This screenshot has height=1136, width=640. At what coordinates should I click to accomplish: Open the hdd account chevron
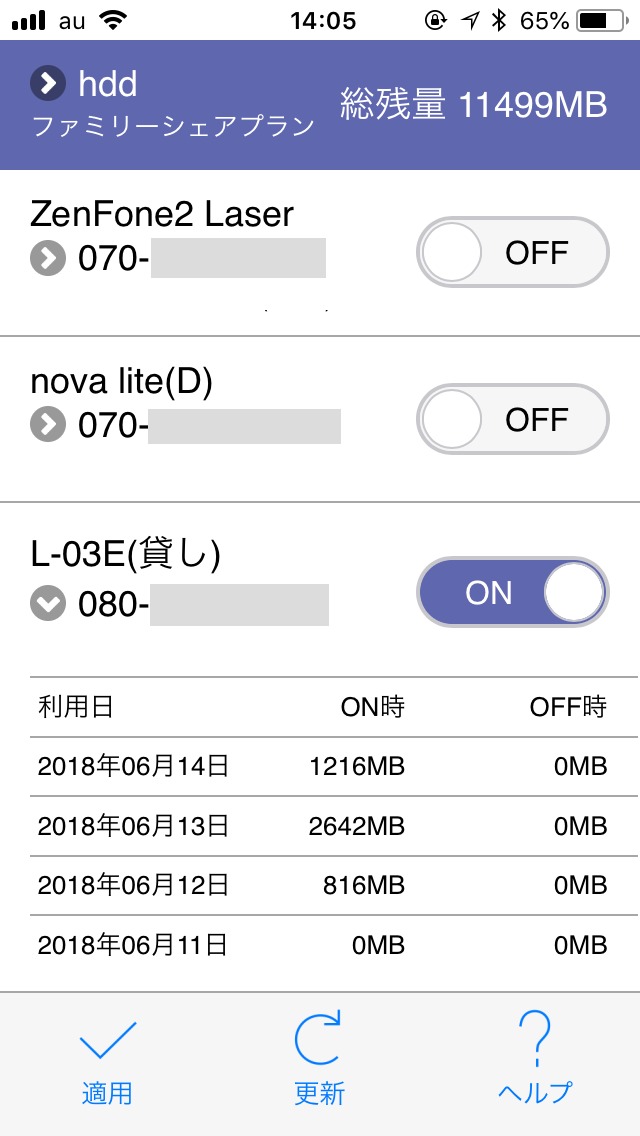click(47, 84)
